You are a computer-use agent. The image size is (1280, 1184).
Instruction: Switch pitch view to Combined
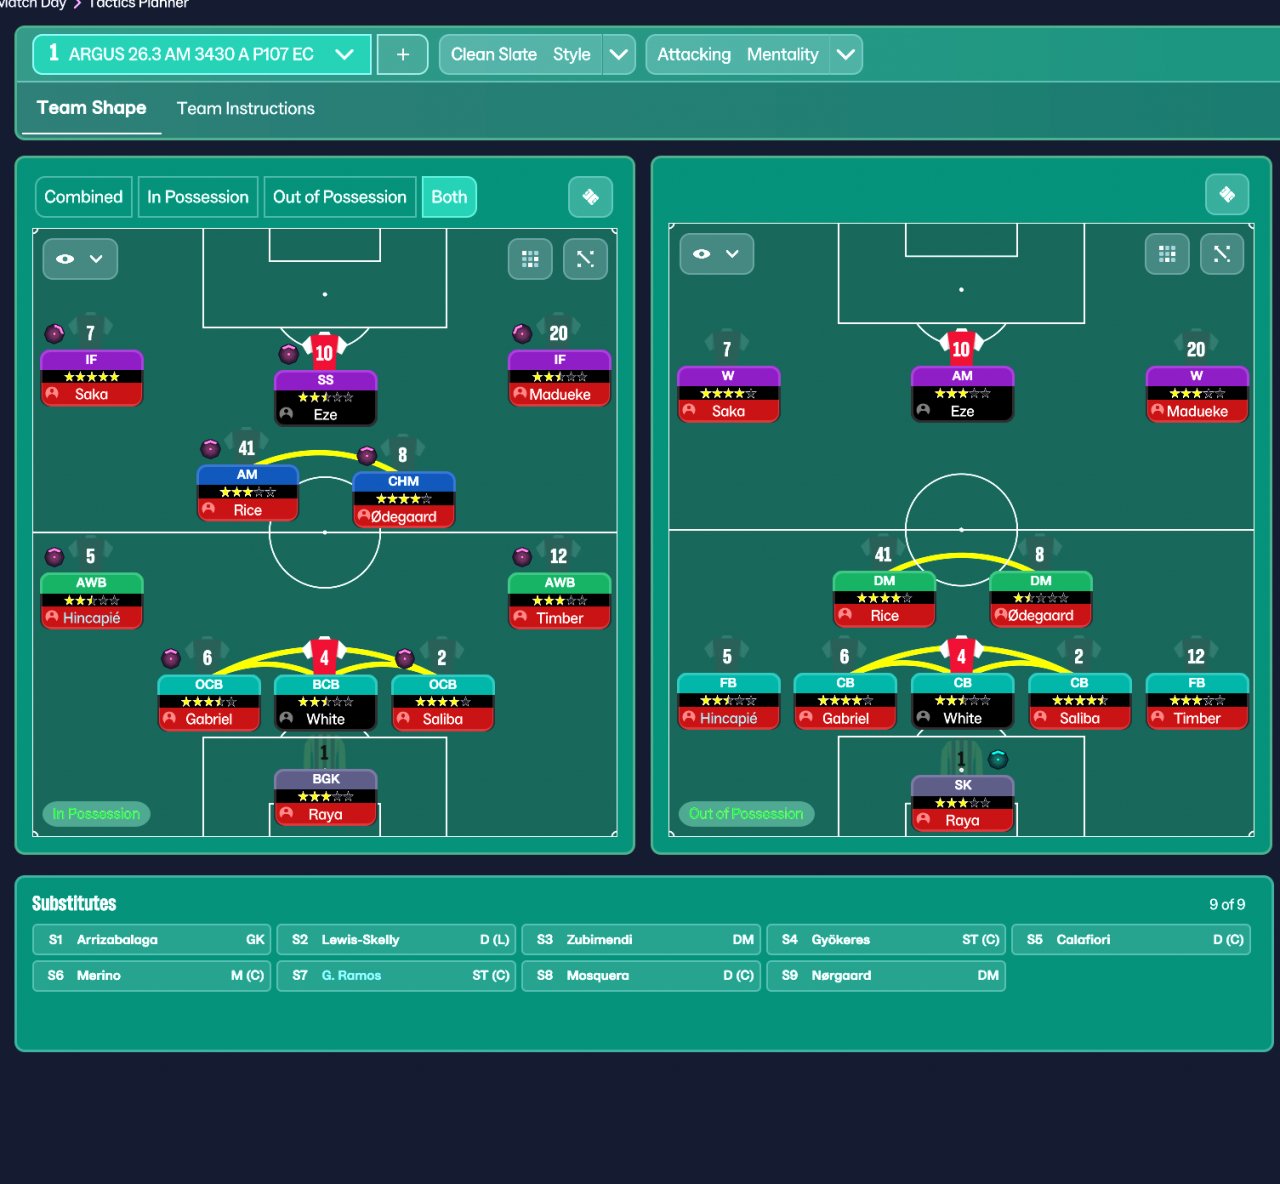pos(84,197)
